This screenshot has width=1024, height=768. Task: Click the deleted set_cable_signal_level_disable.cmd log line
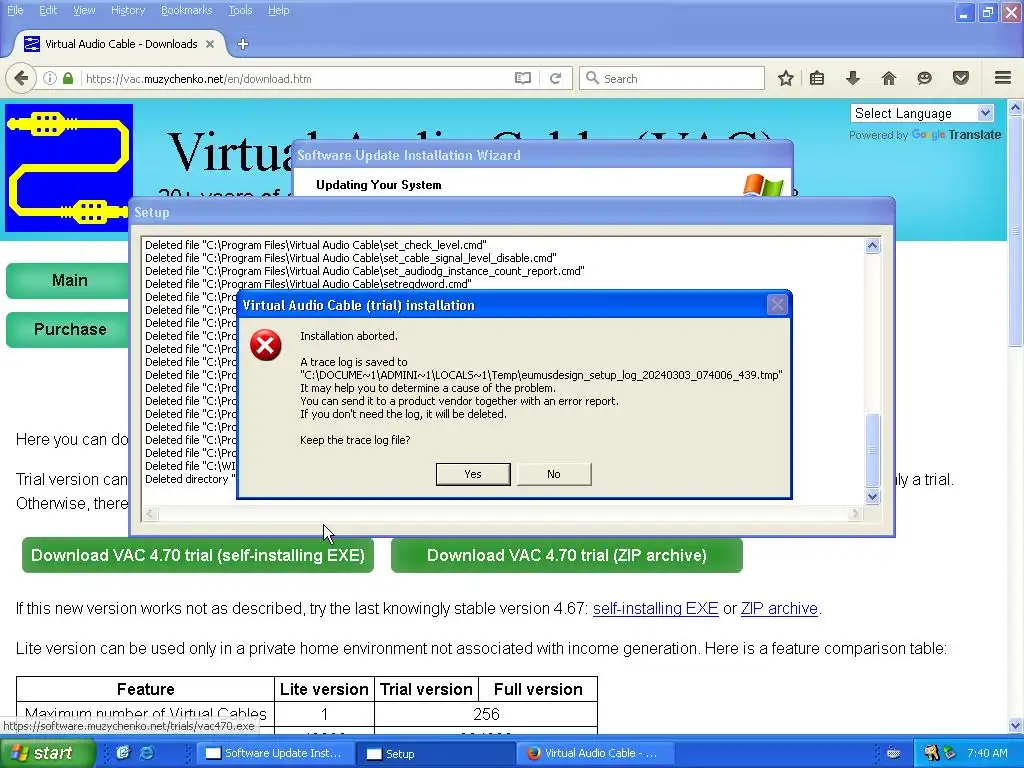[351, 258]
